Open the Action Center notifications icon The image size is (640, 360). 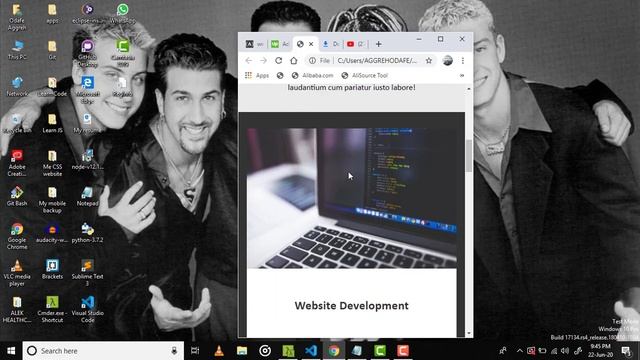click(x=626, y=351)
